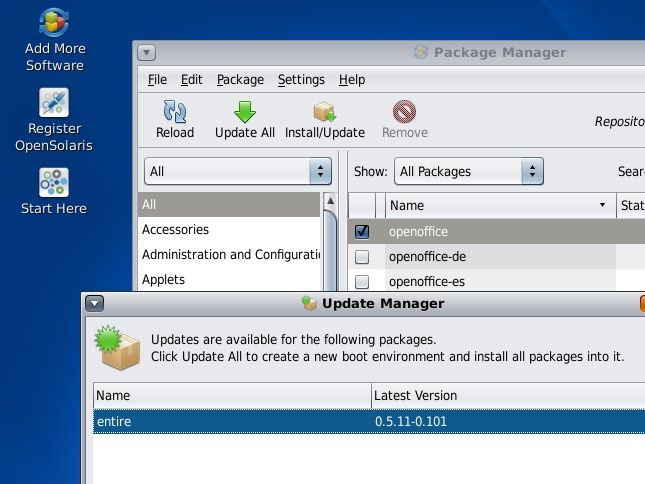Viewport: 645px width, 484px height.
Task: Open the Edit menu
Action: pos(191,80)
